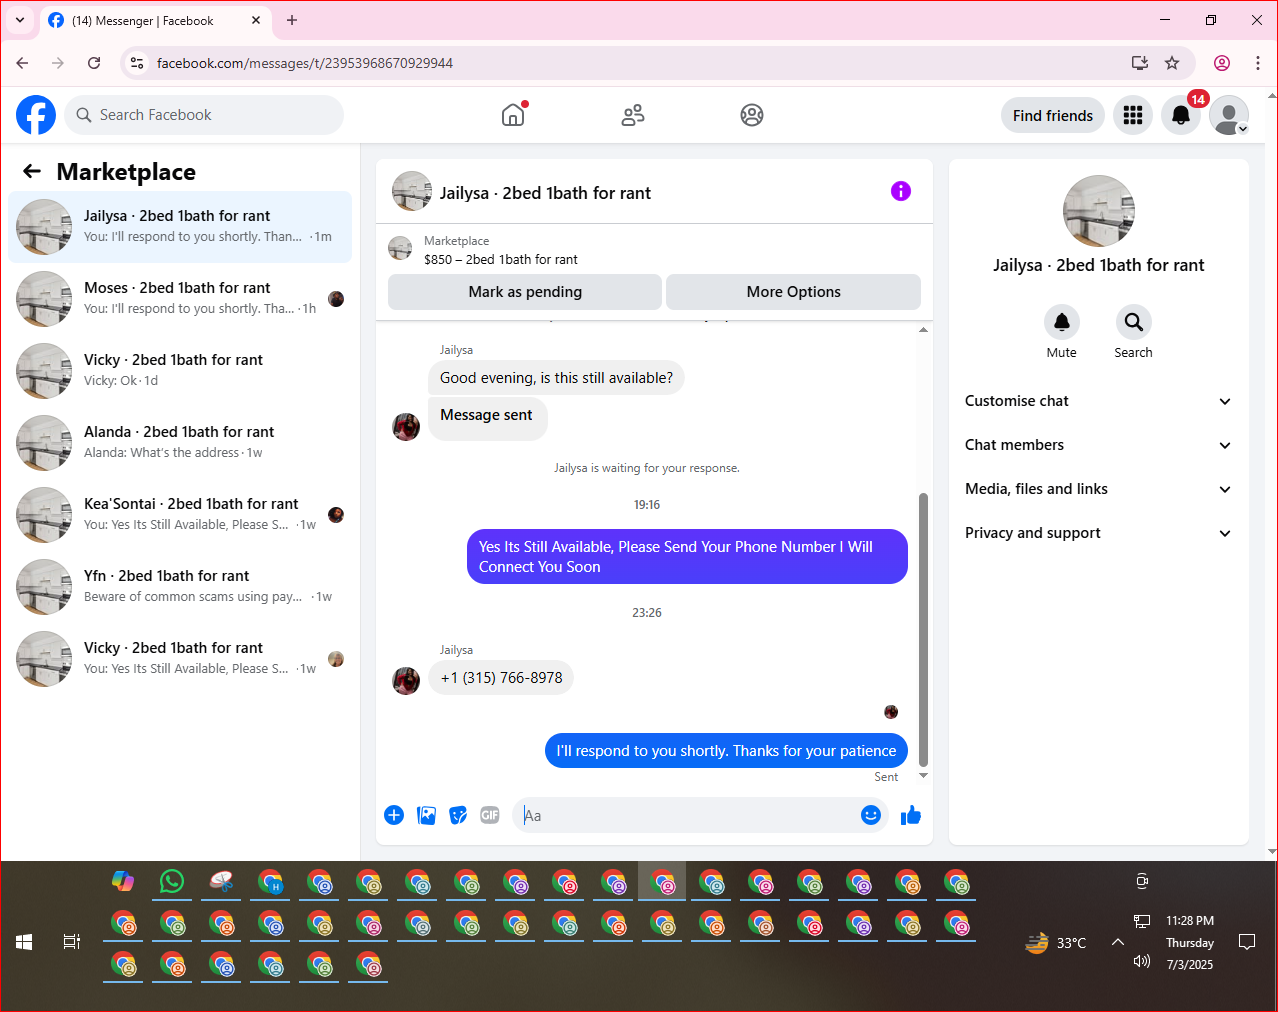The image size is (1278, 1012).
Task: Expand the Privacy and support section
Action: (1098, 533)
